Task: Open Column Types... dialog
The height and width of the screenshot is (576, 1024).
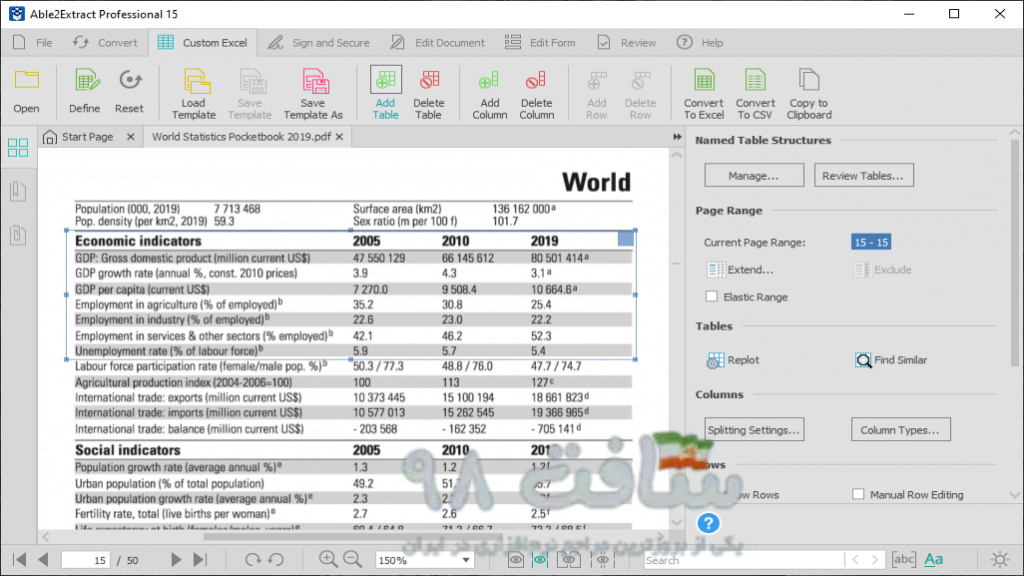Action: (900, 430)
